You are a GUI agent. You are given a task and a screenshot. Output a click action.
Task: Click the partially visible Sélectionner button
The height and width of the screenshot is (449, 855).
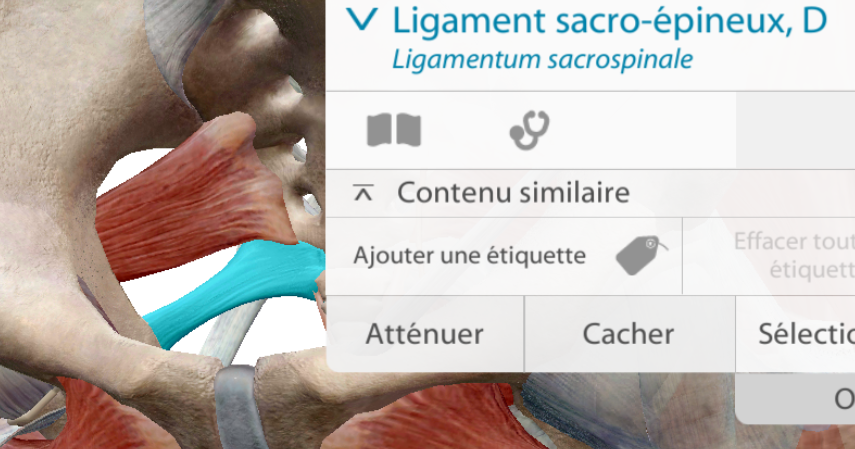pos(795,334)
